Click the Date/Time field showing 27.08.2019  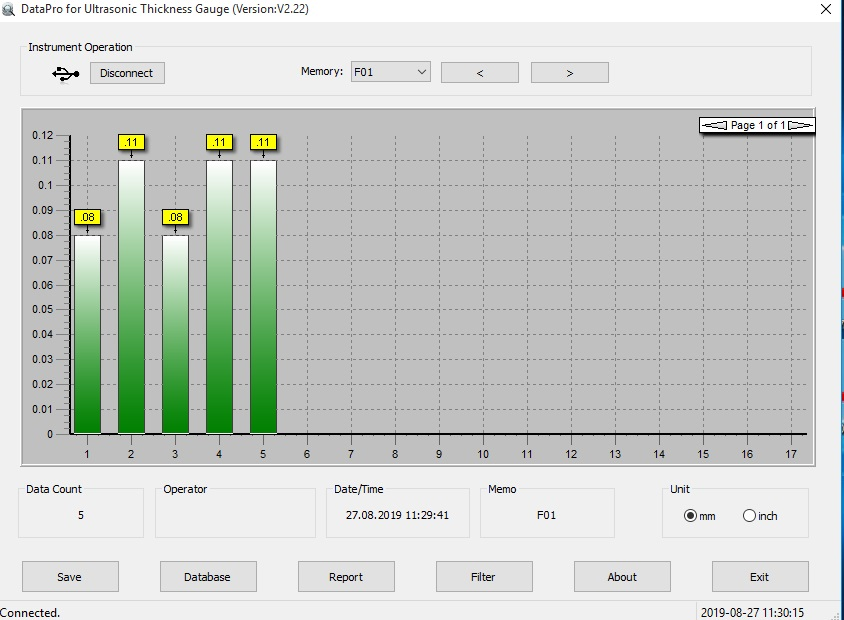tap(397, 513)
